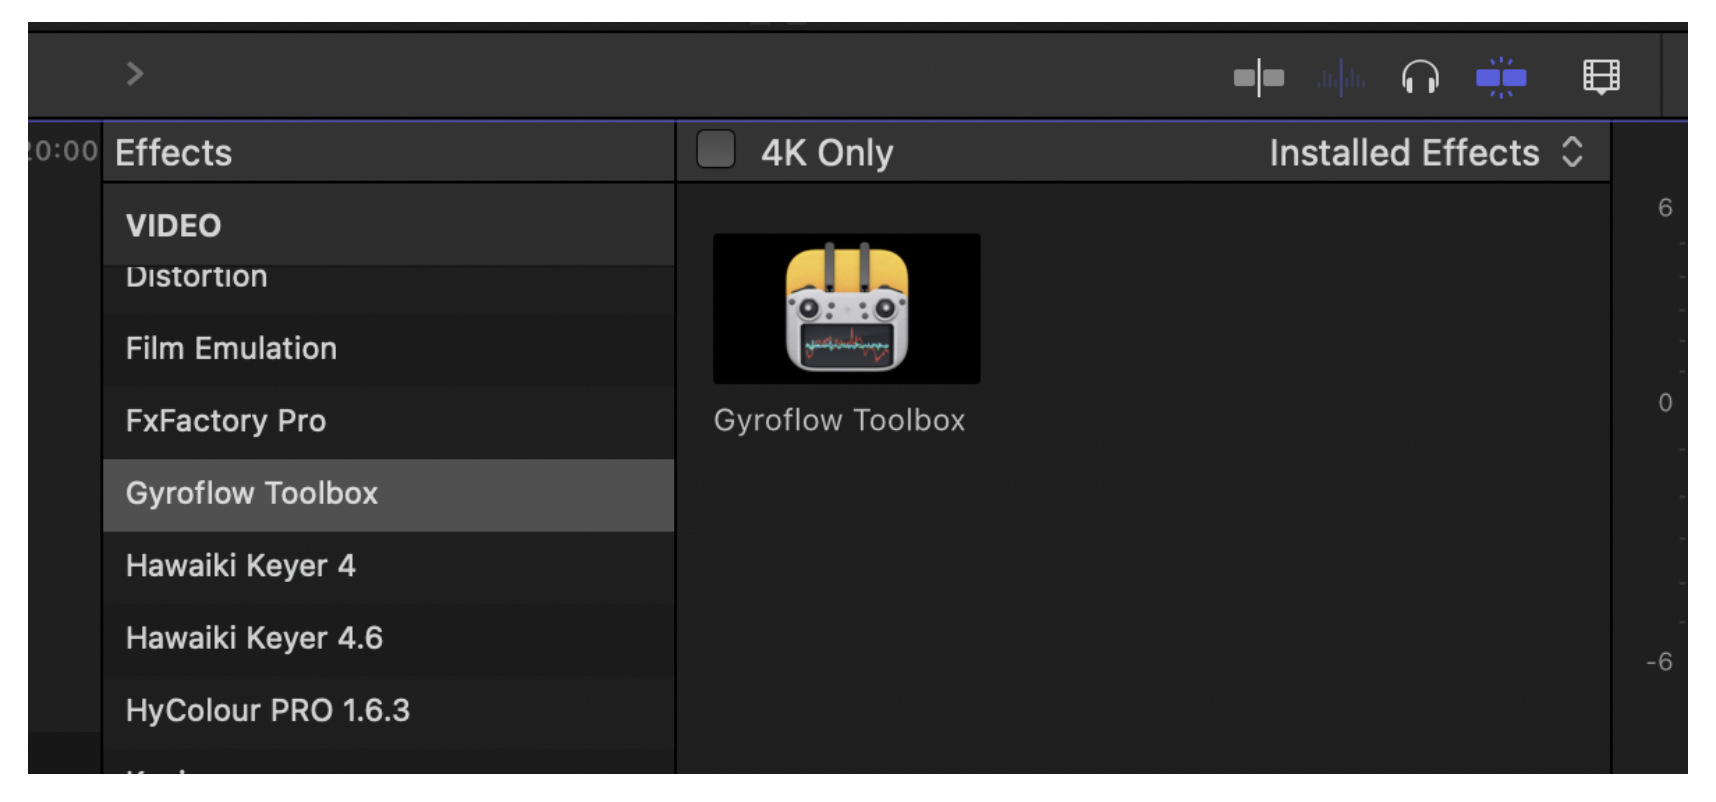Open the Installed Effects dropdown

[1424, 153]
